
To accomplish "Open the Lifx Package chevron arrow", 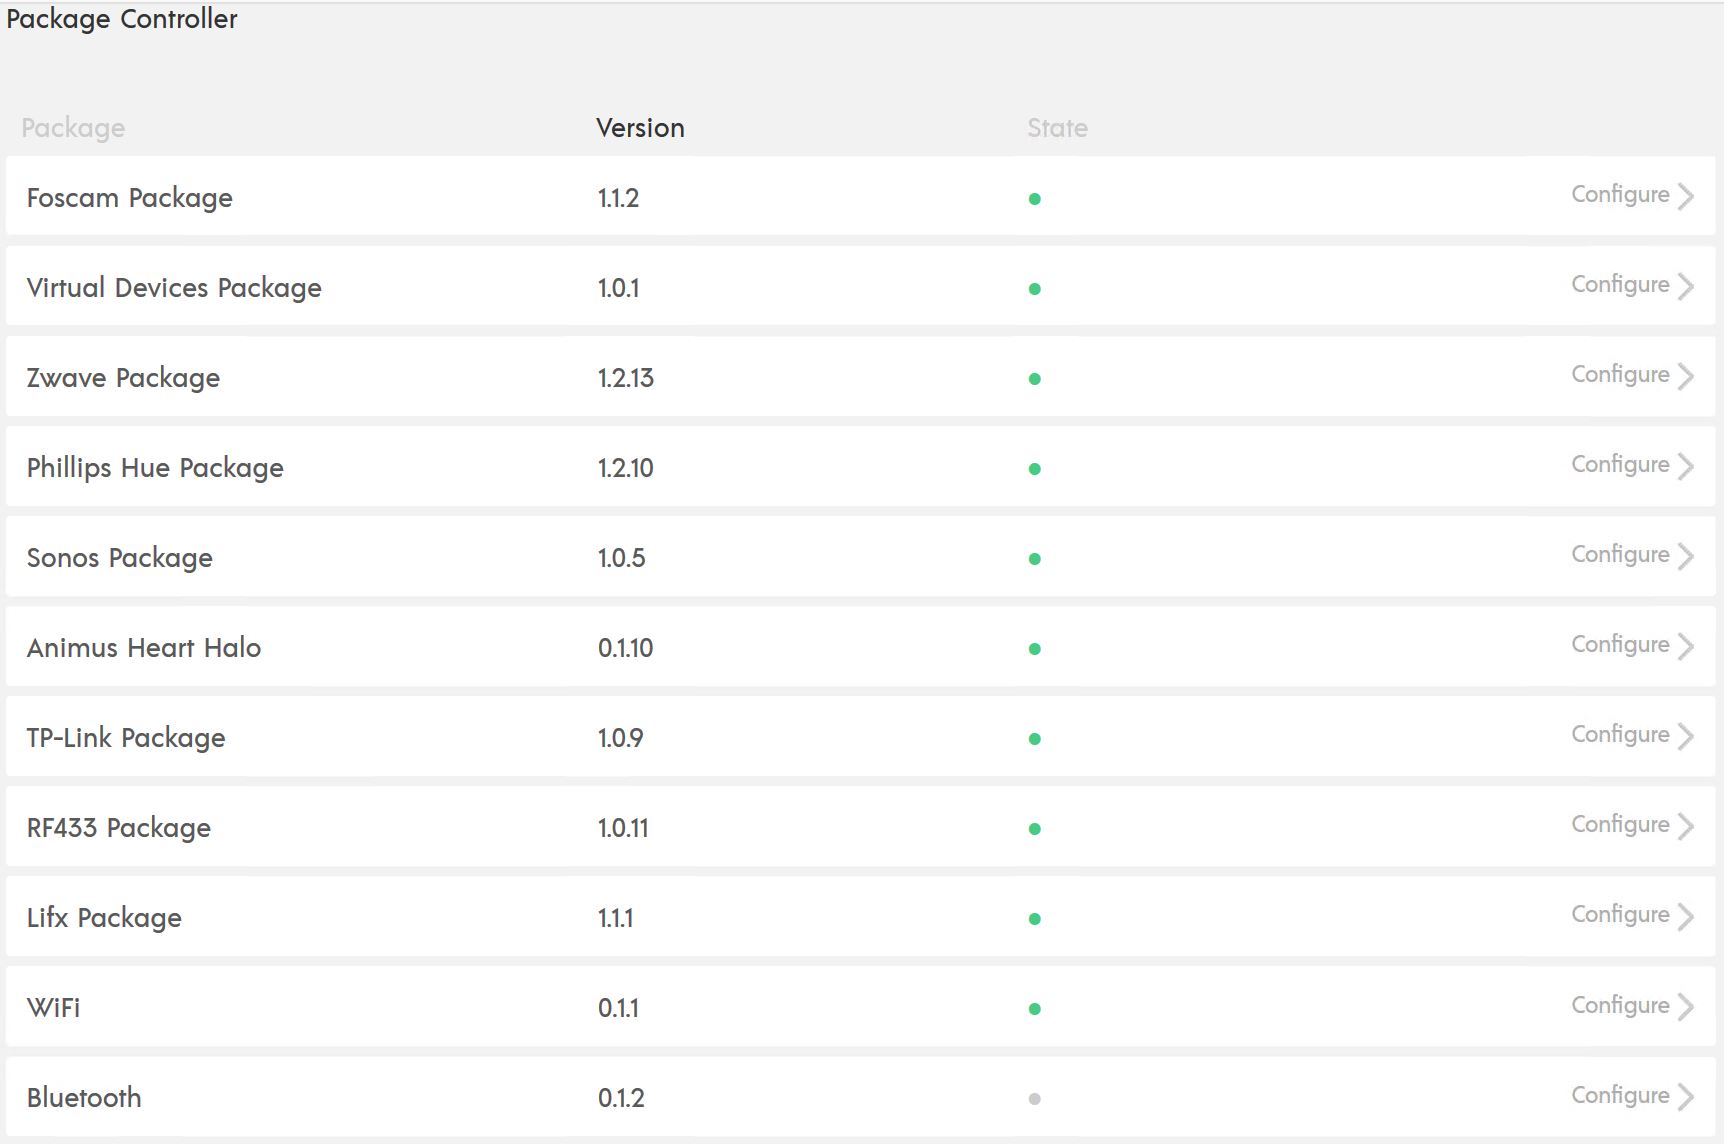I will tap(1686, 916).
